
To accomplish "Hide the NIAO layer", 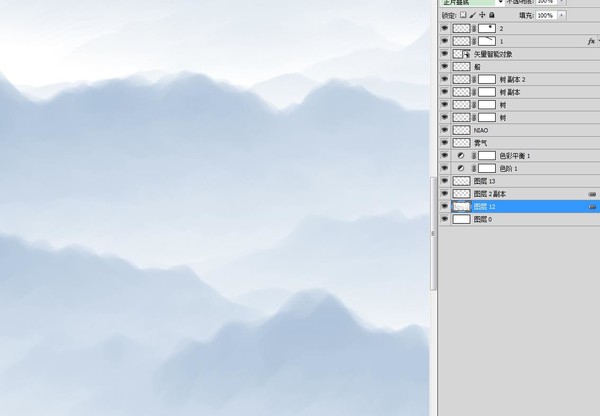I will pos(444,130).
